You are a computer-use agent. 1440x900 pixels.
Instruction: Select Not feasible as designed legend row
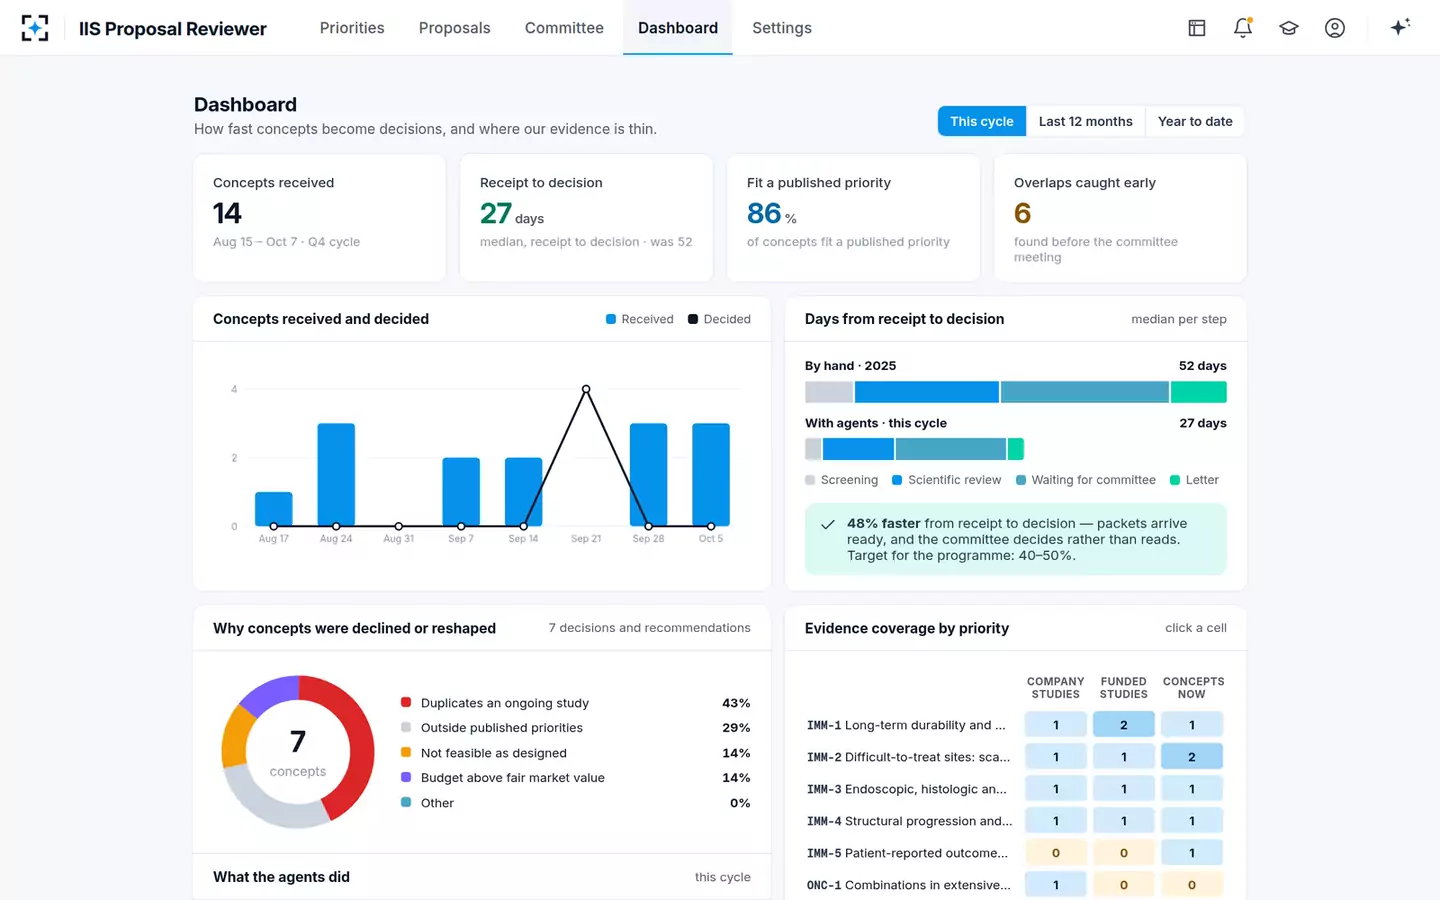[576, 753]
